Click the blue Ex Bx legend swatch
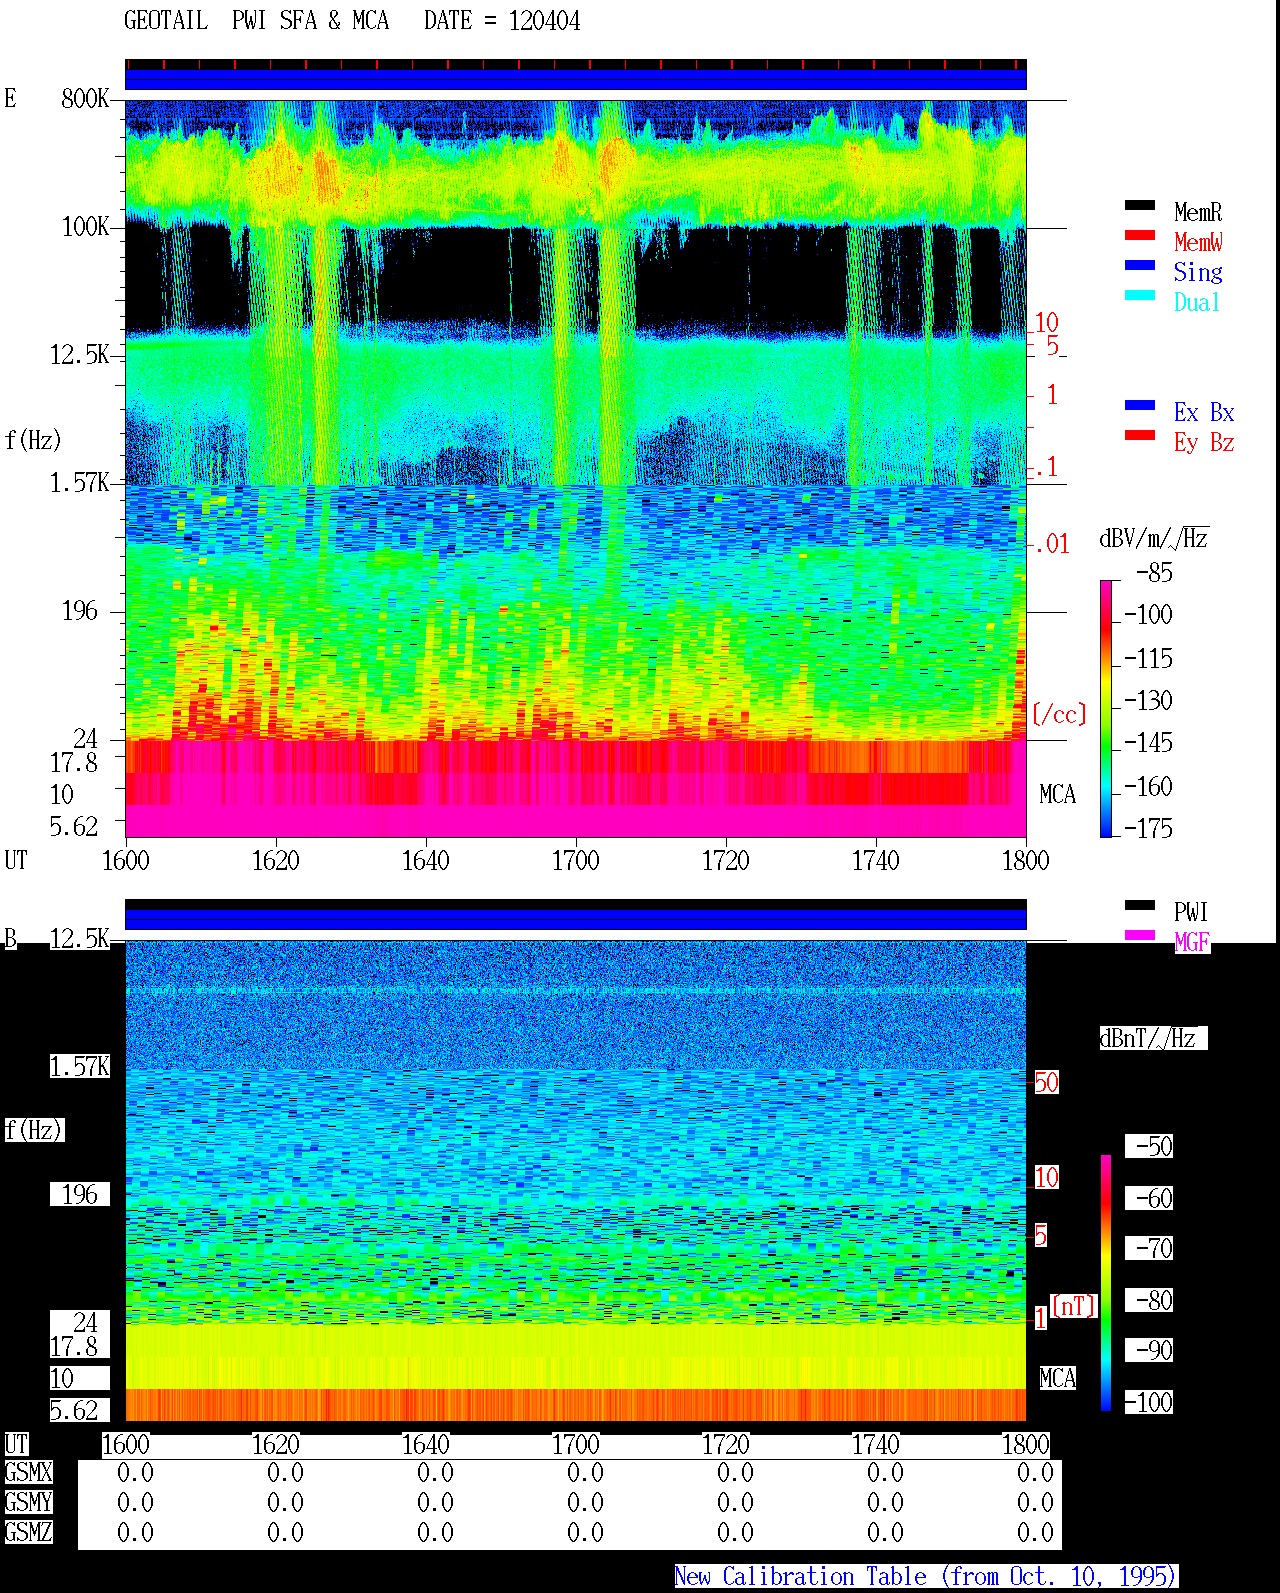Viewport: 1280px width, 1593px height. [1140, 406]
